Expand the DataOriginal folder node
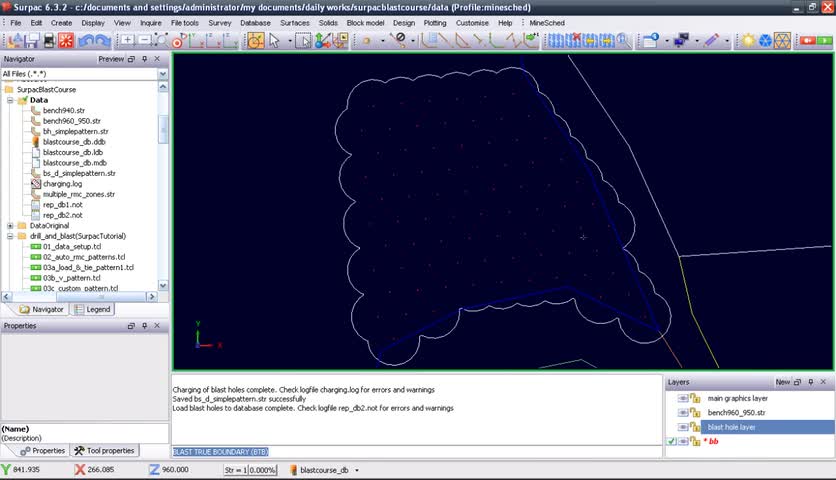This screenshot has height=480, width=836. (10, 226)
